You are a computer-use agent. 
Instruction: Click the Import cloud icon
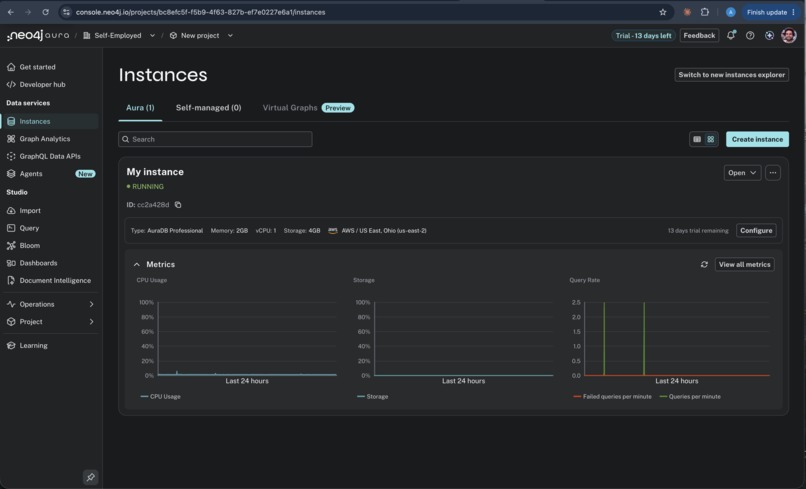click(x=11, y=211)
